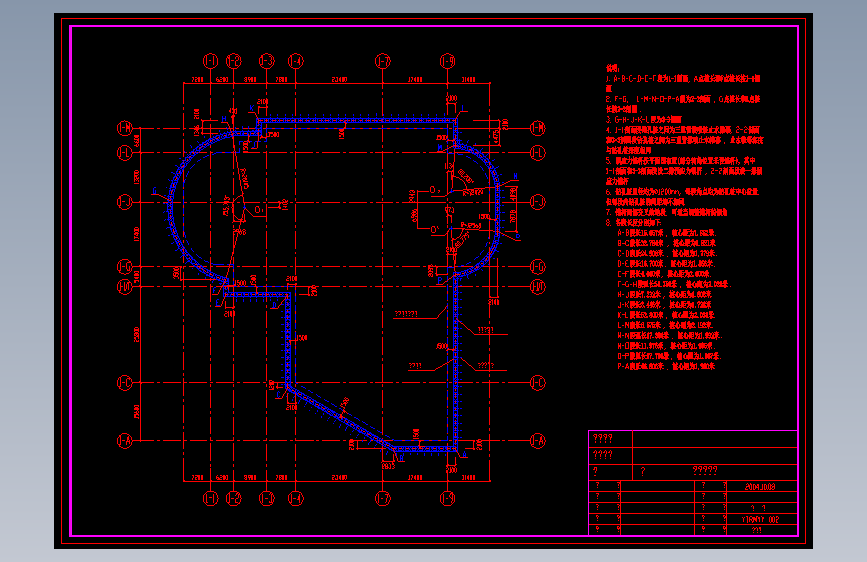Click the left-side 1-A axis bubble
867x562 pixels.
125,441
